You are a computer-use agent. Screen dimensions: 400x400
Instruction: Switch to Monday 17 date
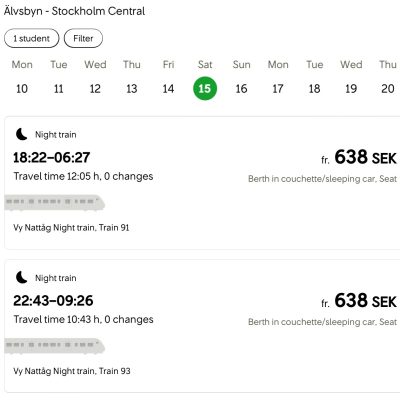[278, 78]
